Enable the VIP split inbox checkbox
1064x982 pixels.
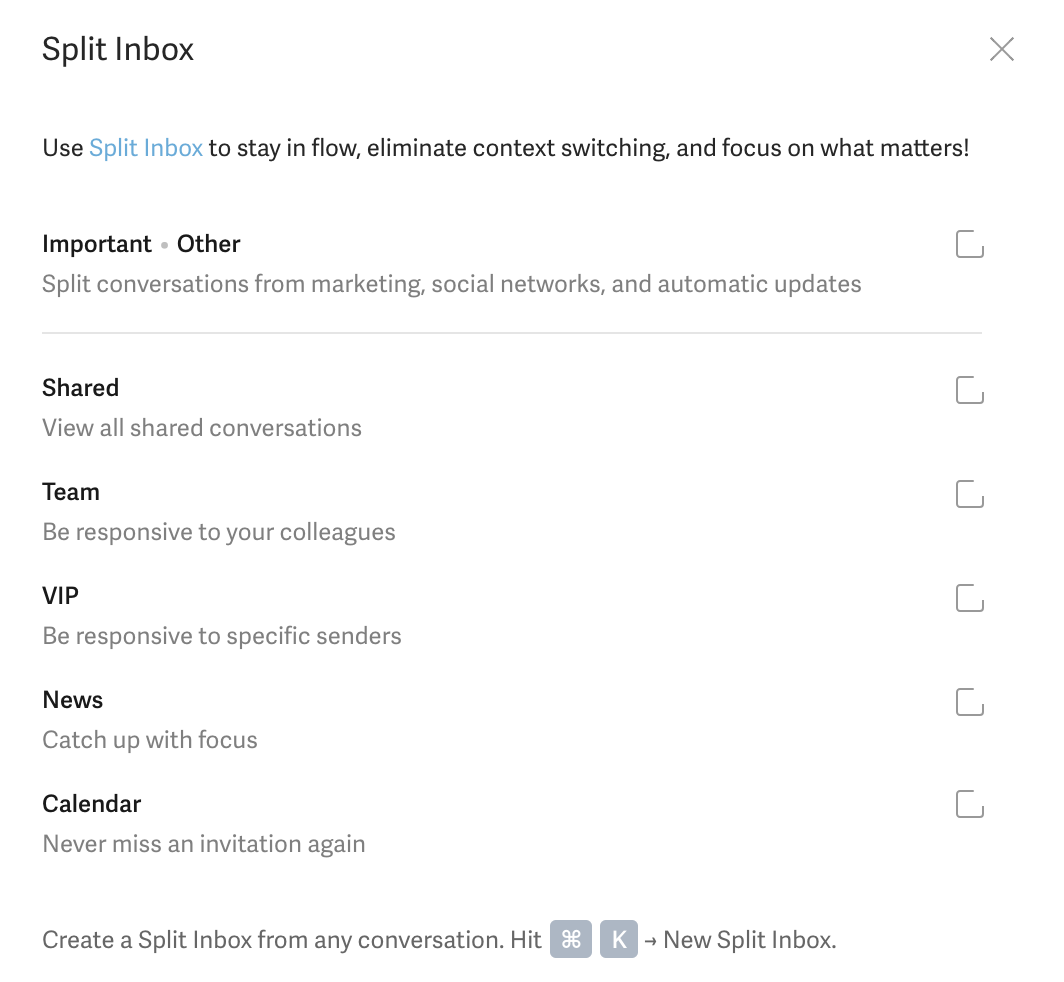[x=969, y=597]
